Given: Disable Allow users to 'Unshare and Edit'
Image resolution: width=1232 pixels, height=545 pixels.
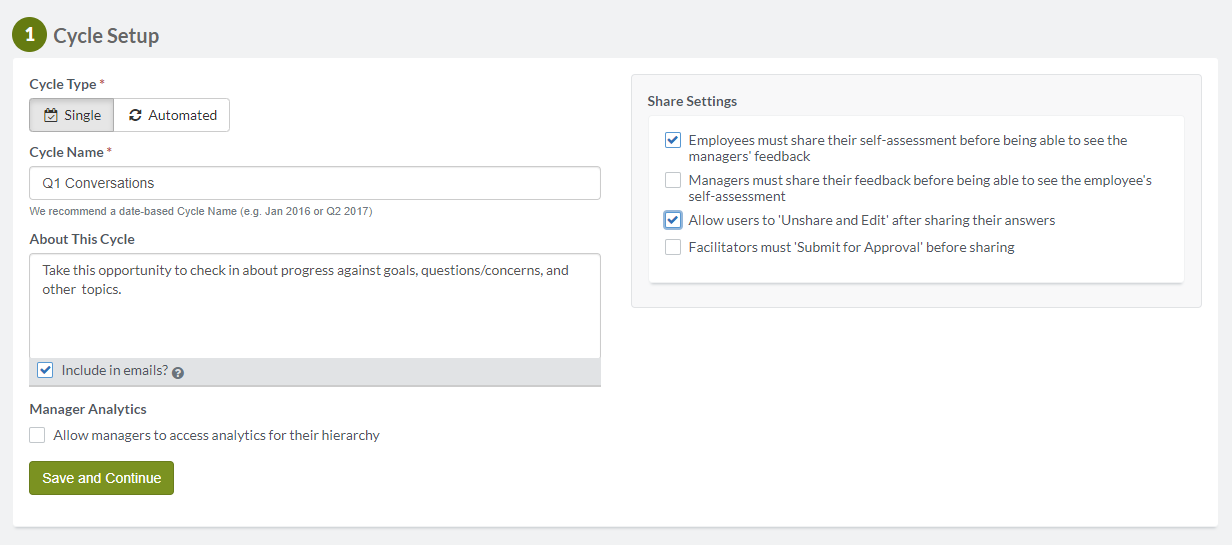Looking at the screenshot, I should point(673,220).
